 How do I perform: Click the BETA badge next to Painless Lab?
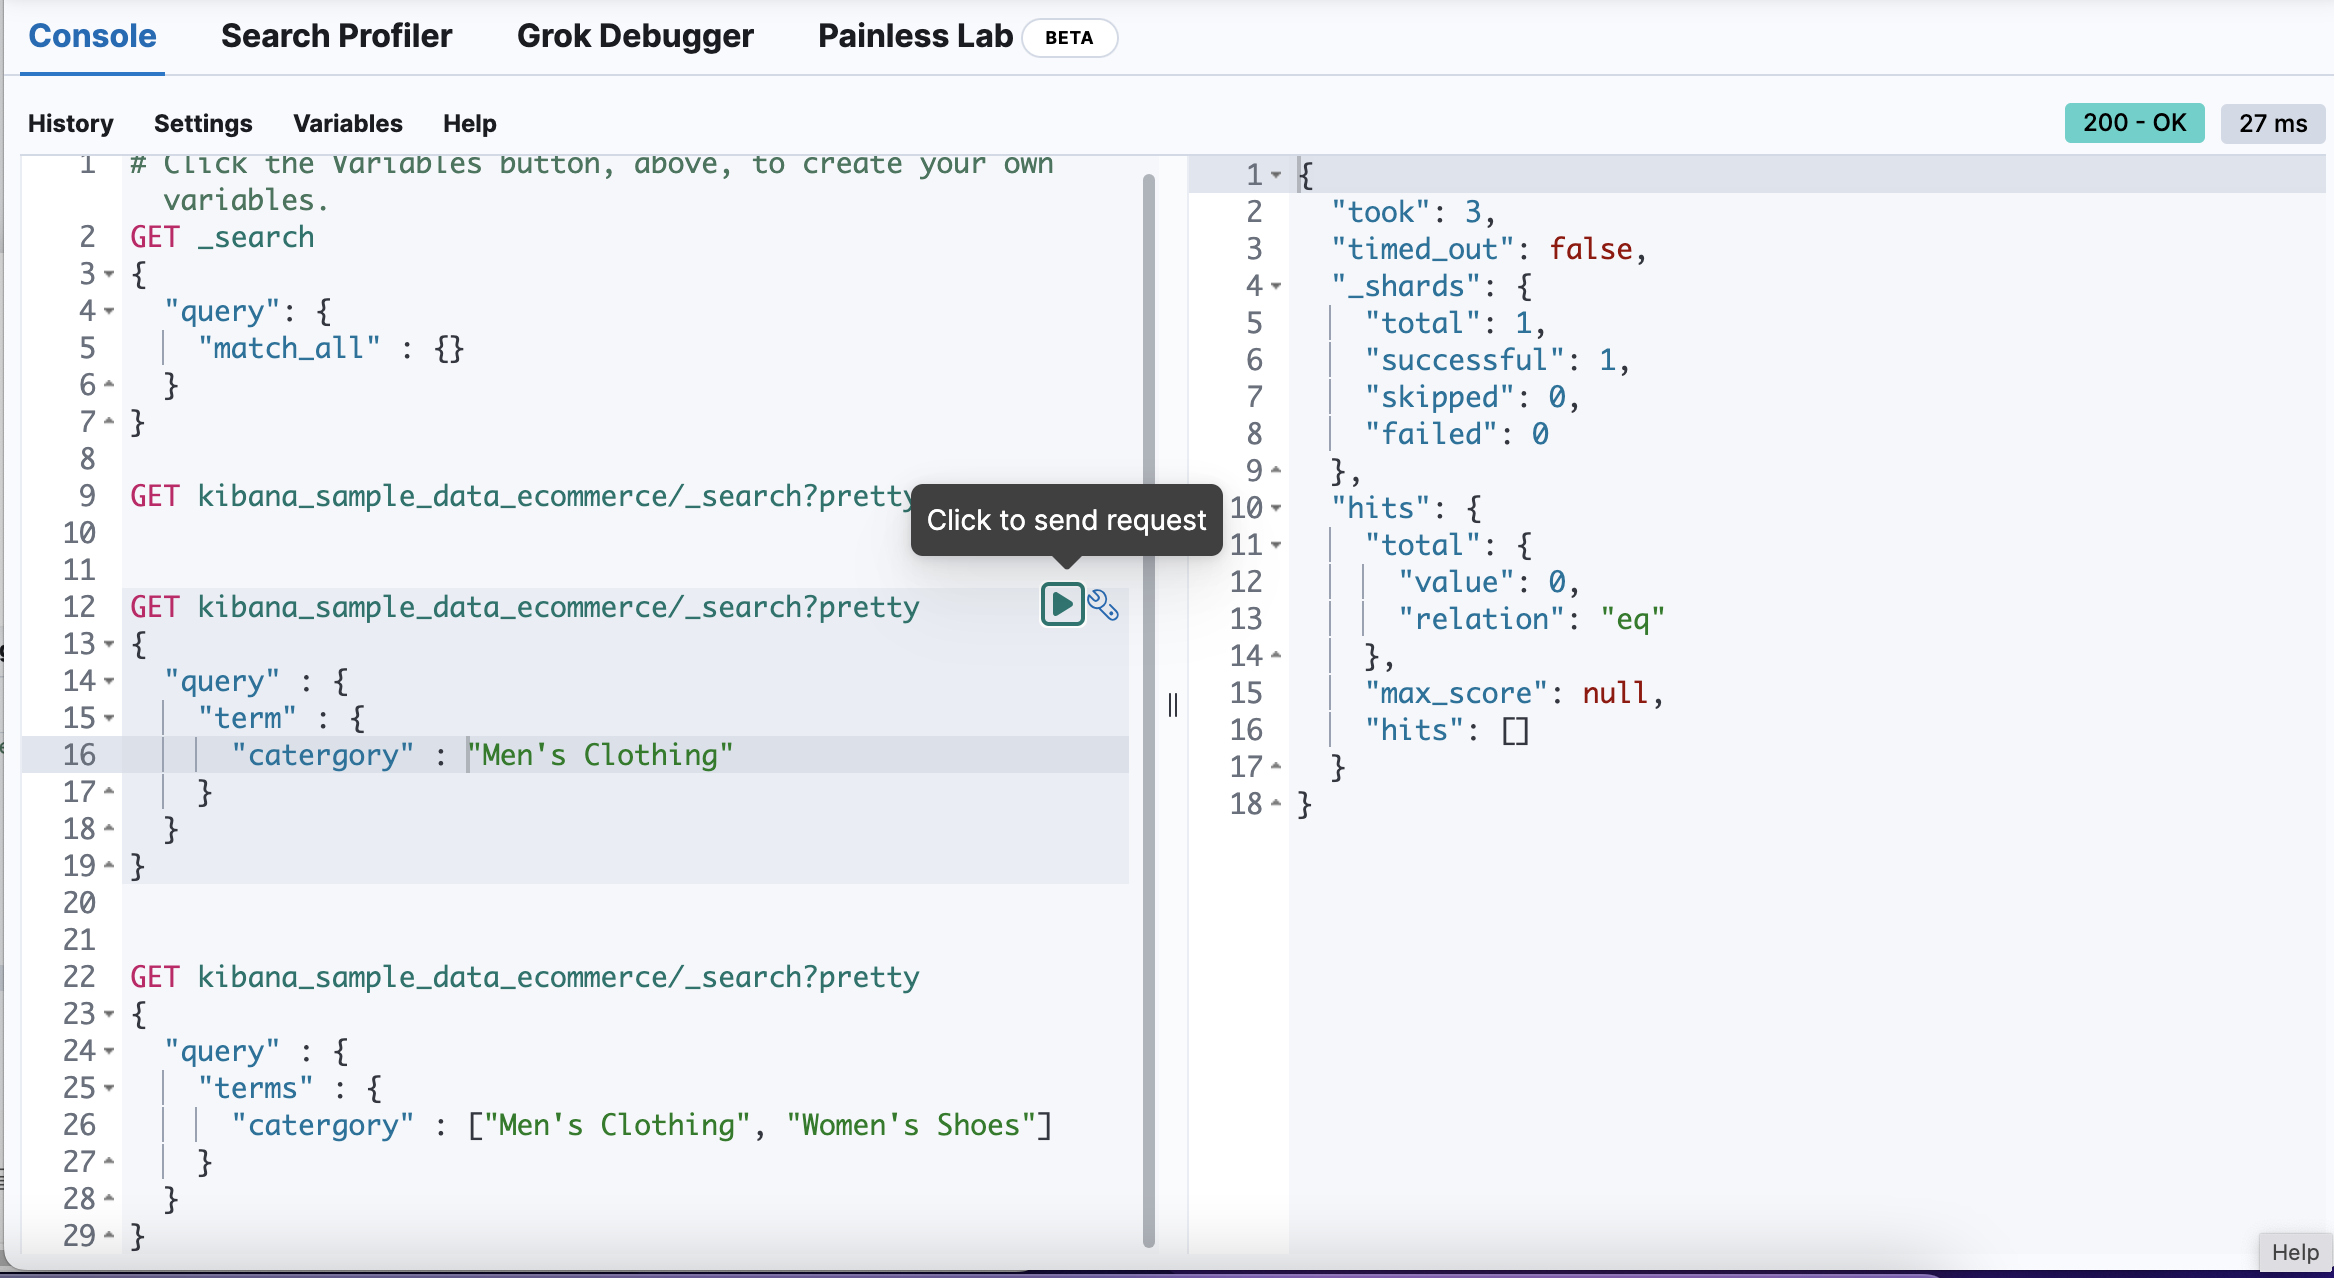tap(1069, 37)
